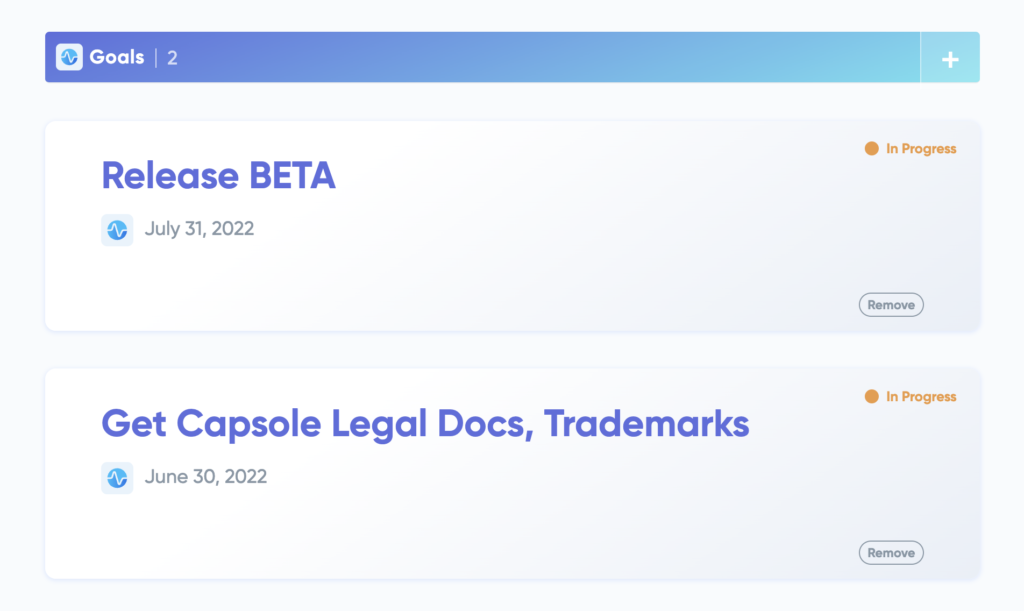Click the goals count number 2
The width and height of the screenshot is (1024, 611).
172,58
